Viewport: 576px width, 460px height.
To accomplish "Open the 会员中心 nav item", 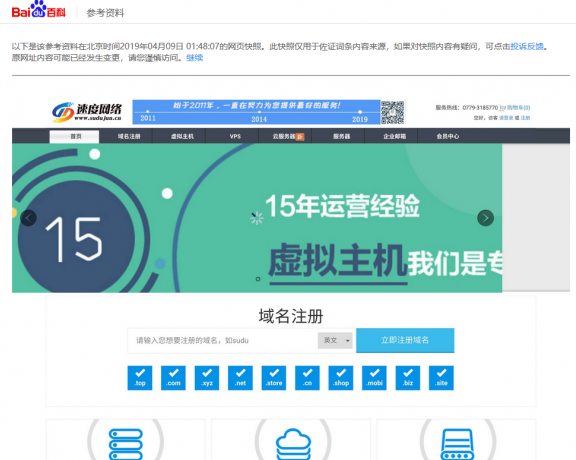I will [x=448, y=136].
